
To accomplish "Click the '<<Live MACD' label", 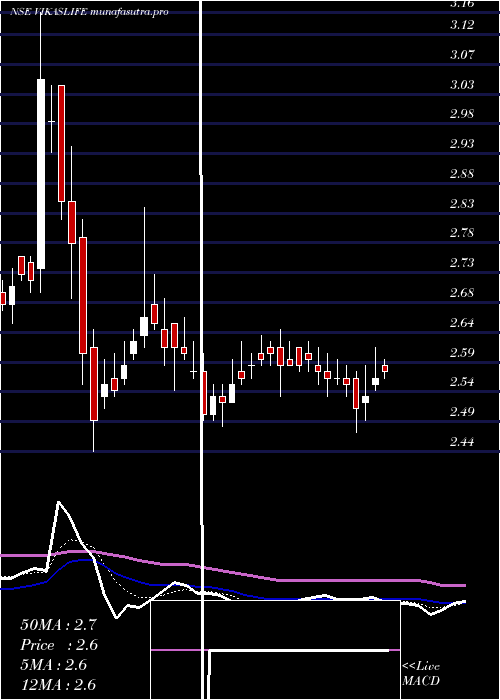I will (x=421, y=674).
